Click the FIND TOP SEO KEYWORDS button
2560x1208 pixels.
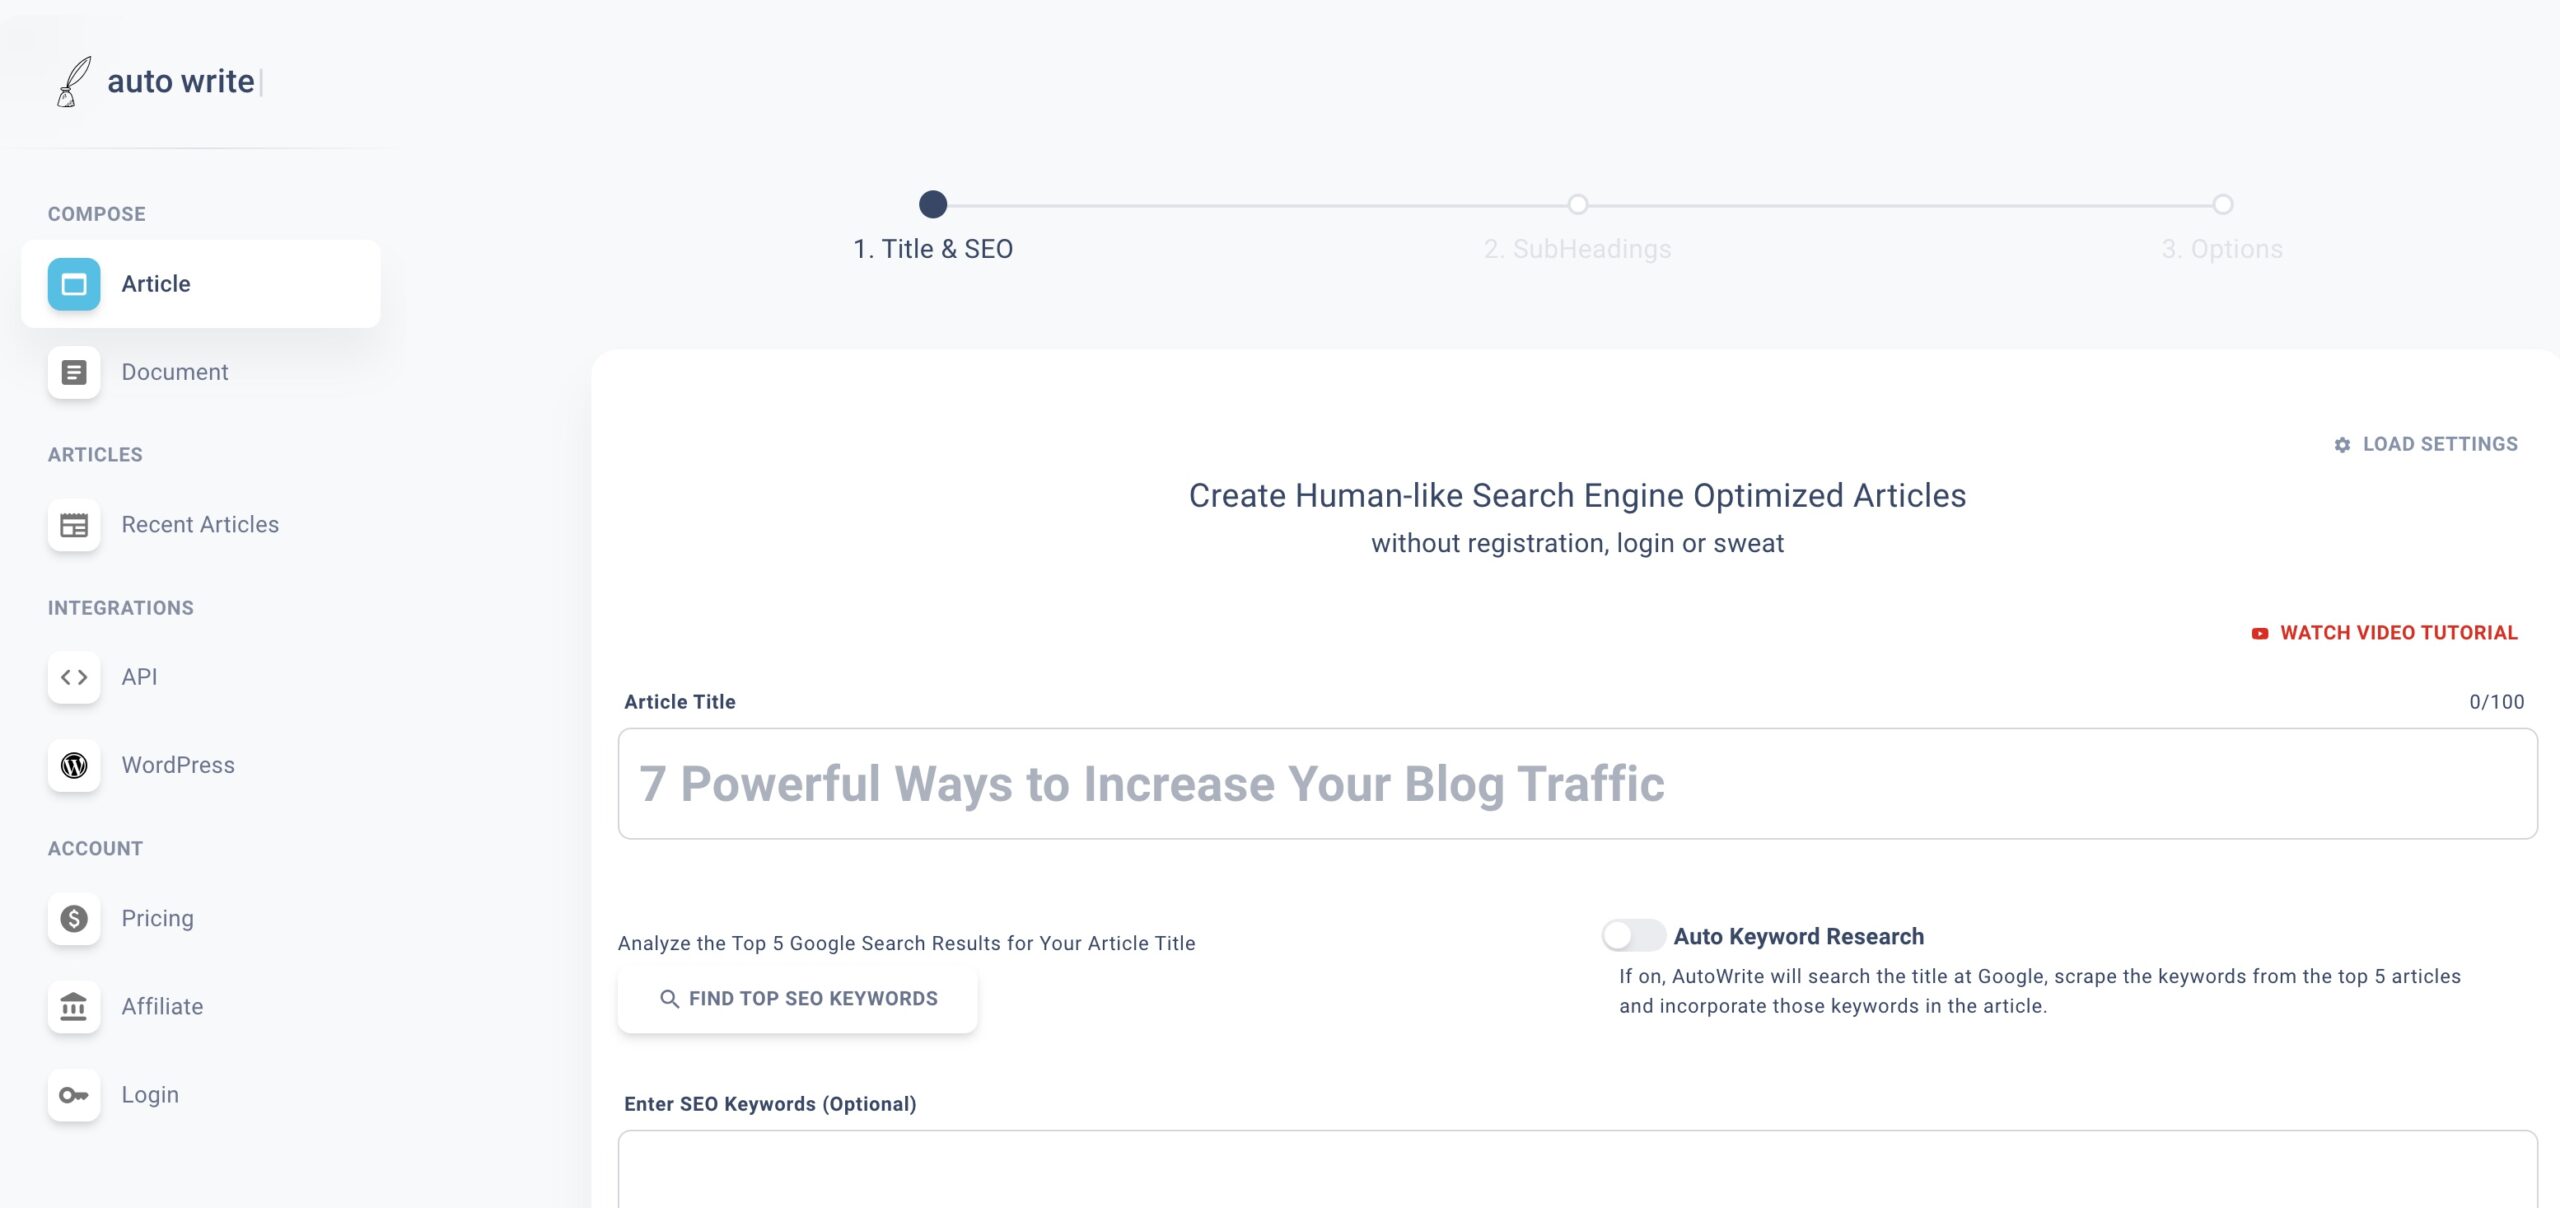coord(797,999)
